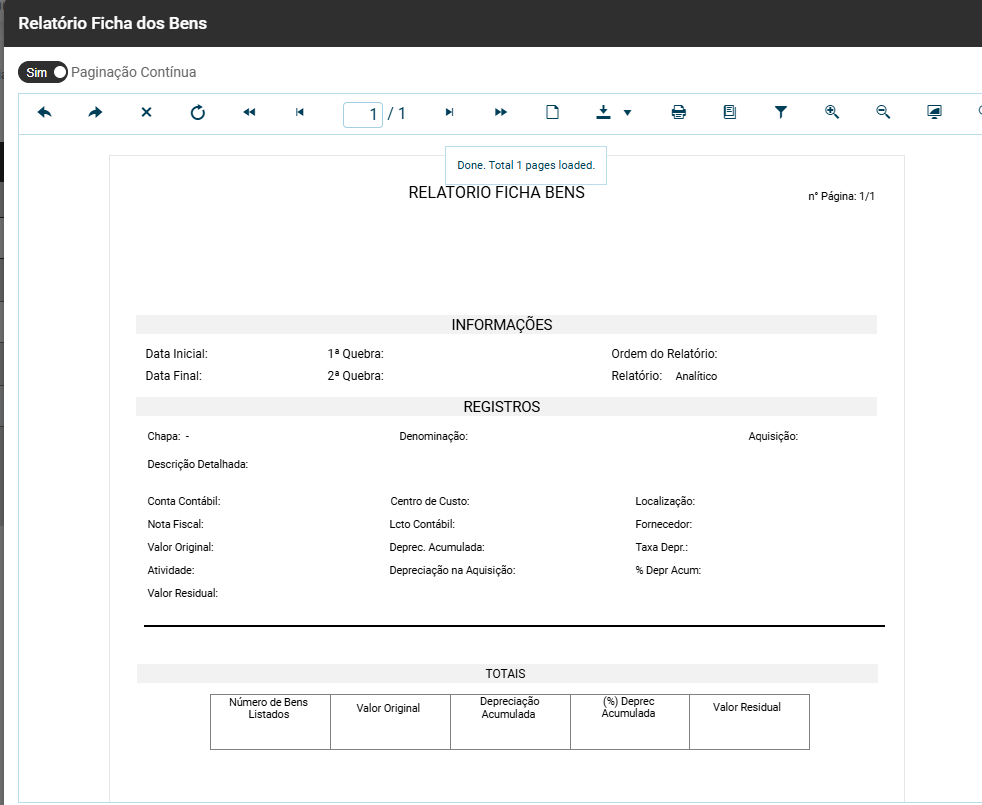Cancel report loading with X icon
Image resolution: width=982 pixels, height=805 pixels.
146,113
